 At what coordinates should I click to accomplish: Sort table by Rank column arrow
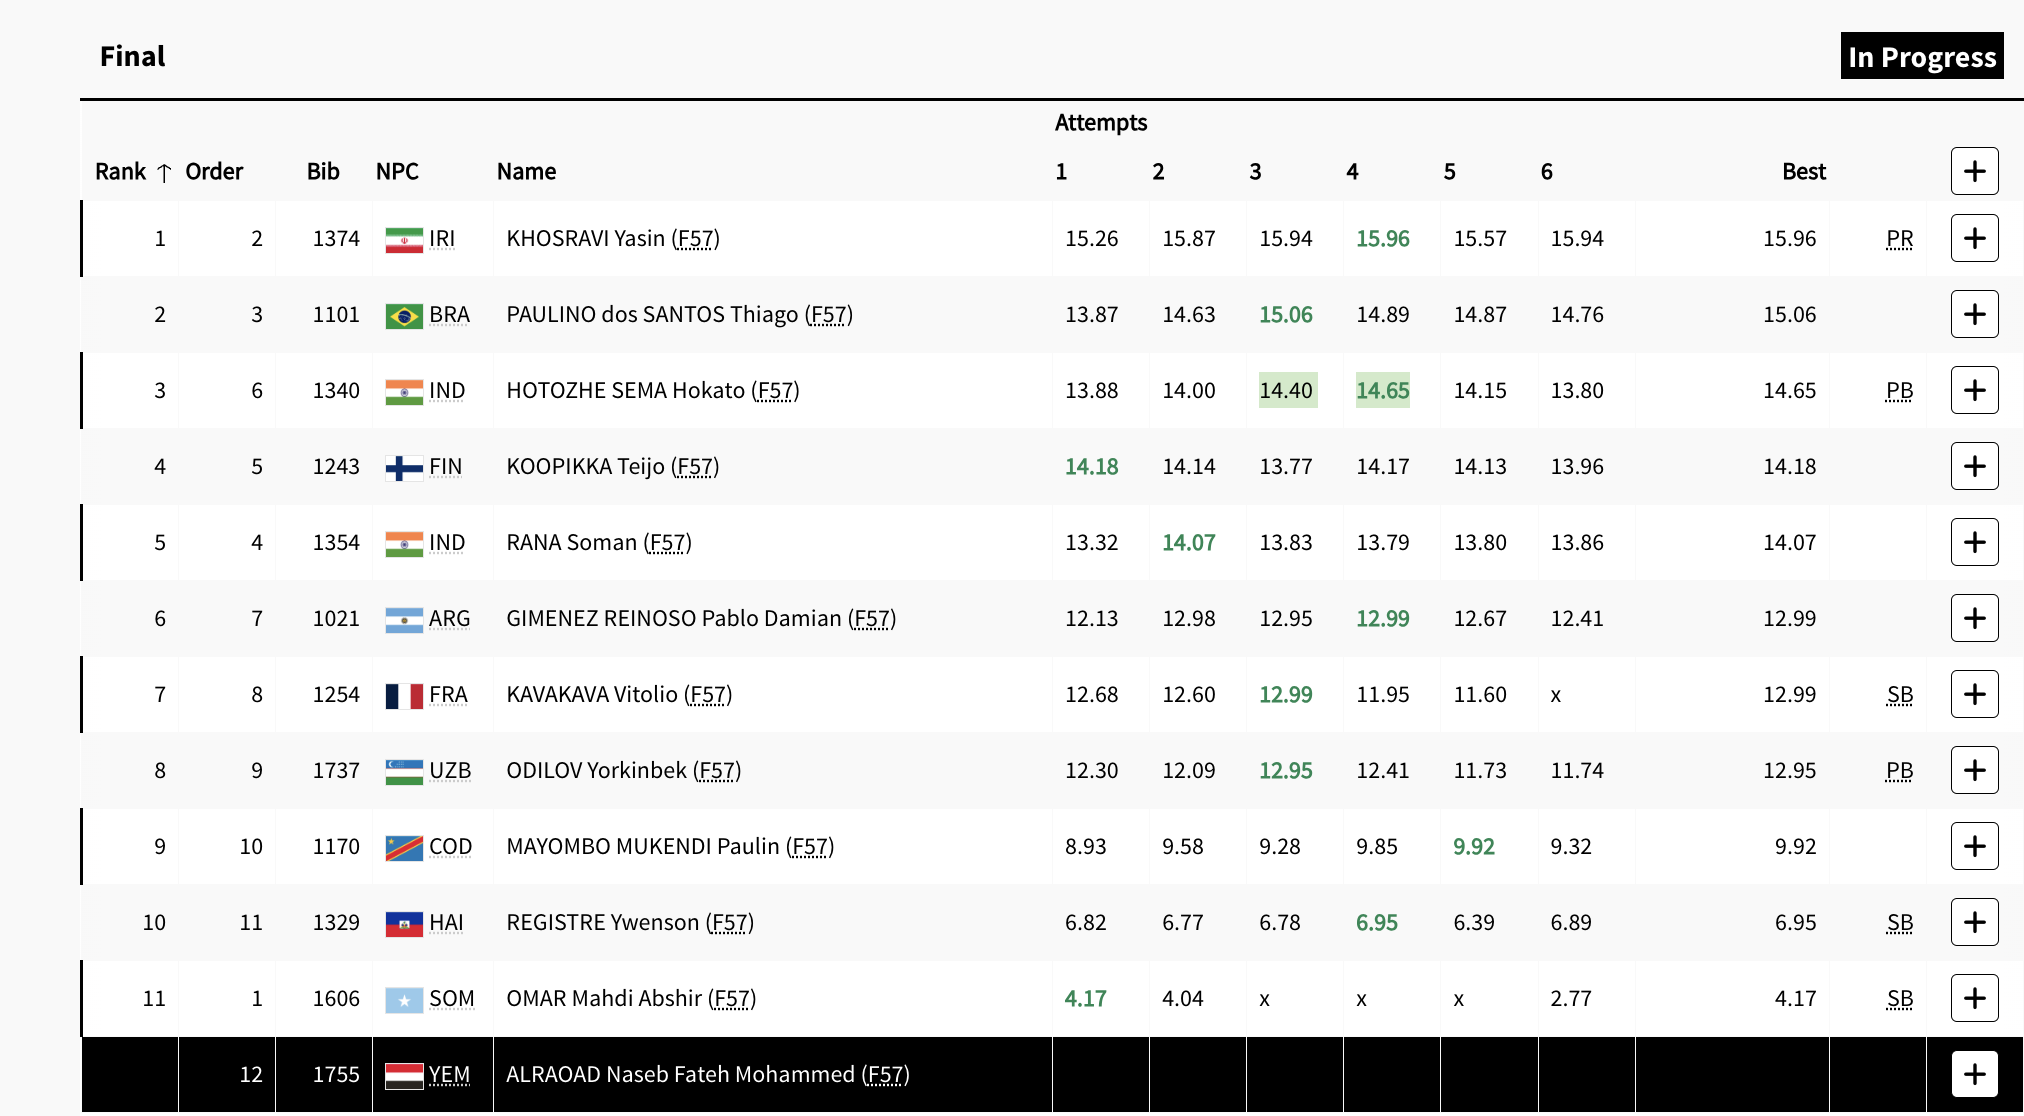tap(164, 172)
